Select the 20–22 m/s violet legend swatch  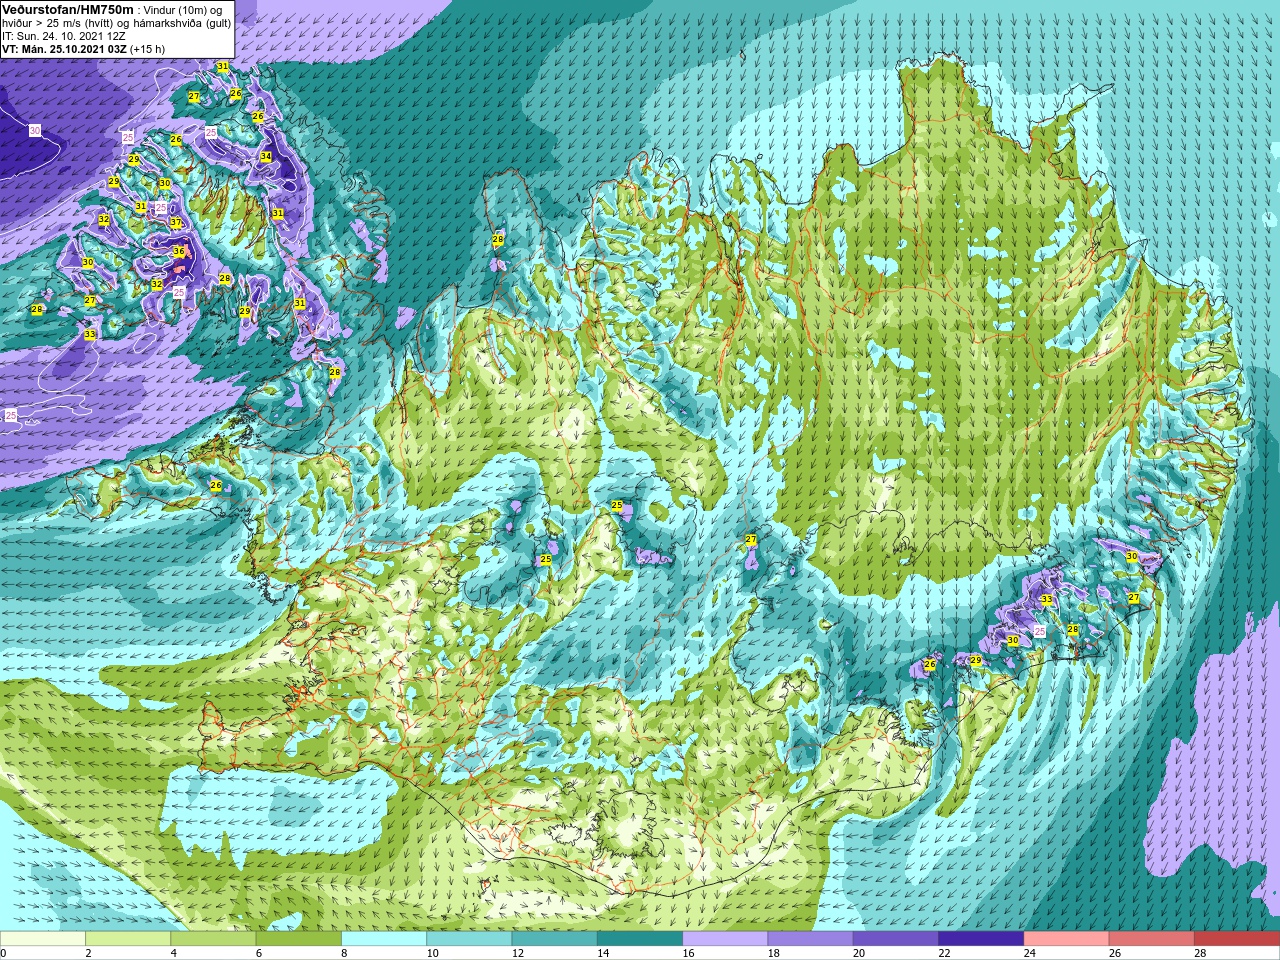coord(896,939)
